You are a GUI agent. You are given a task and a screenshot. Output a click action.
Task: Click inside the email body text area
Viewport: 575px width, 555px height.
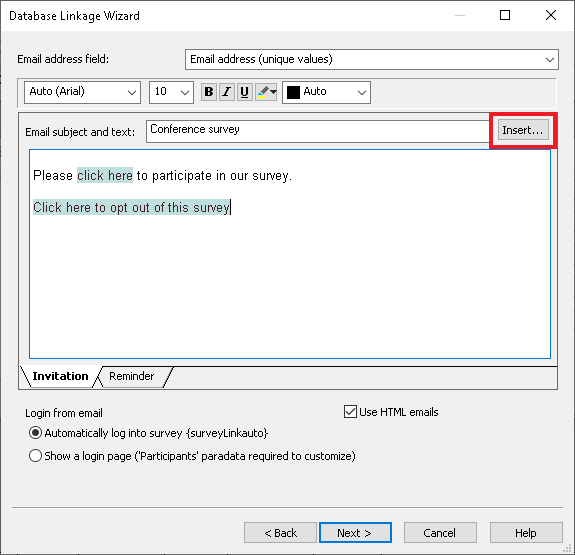290,254
